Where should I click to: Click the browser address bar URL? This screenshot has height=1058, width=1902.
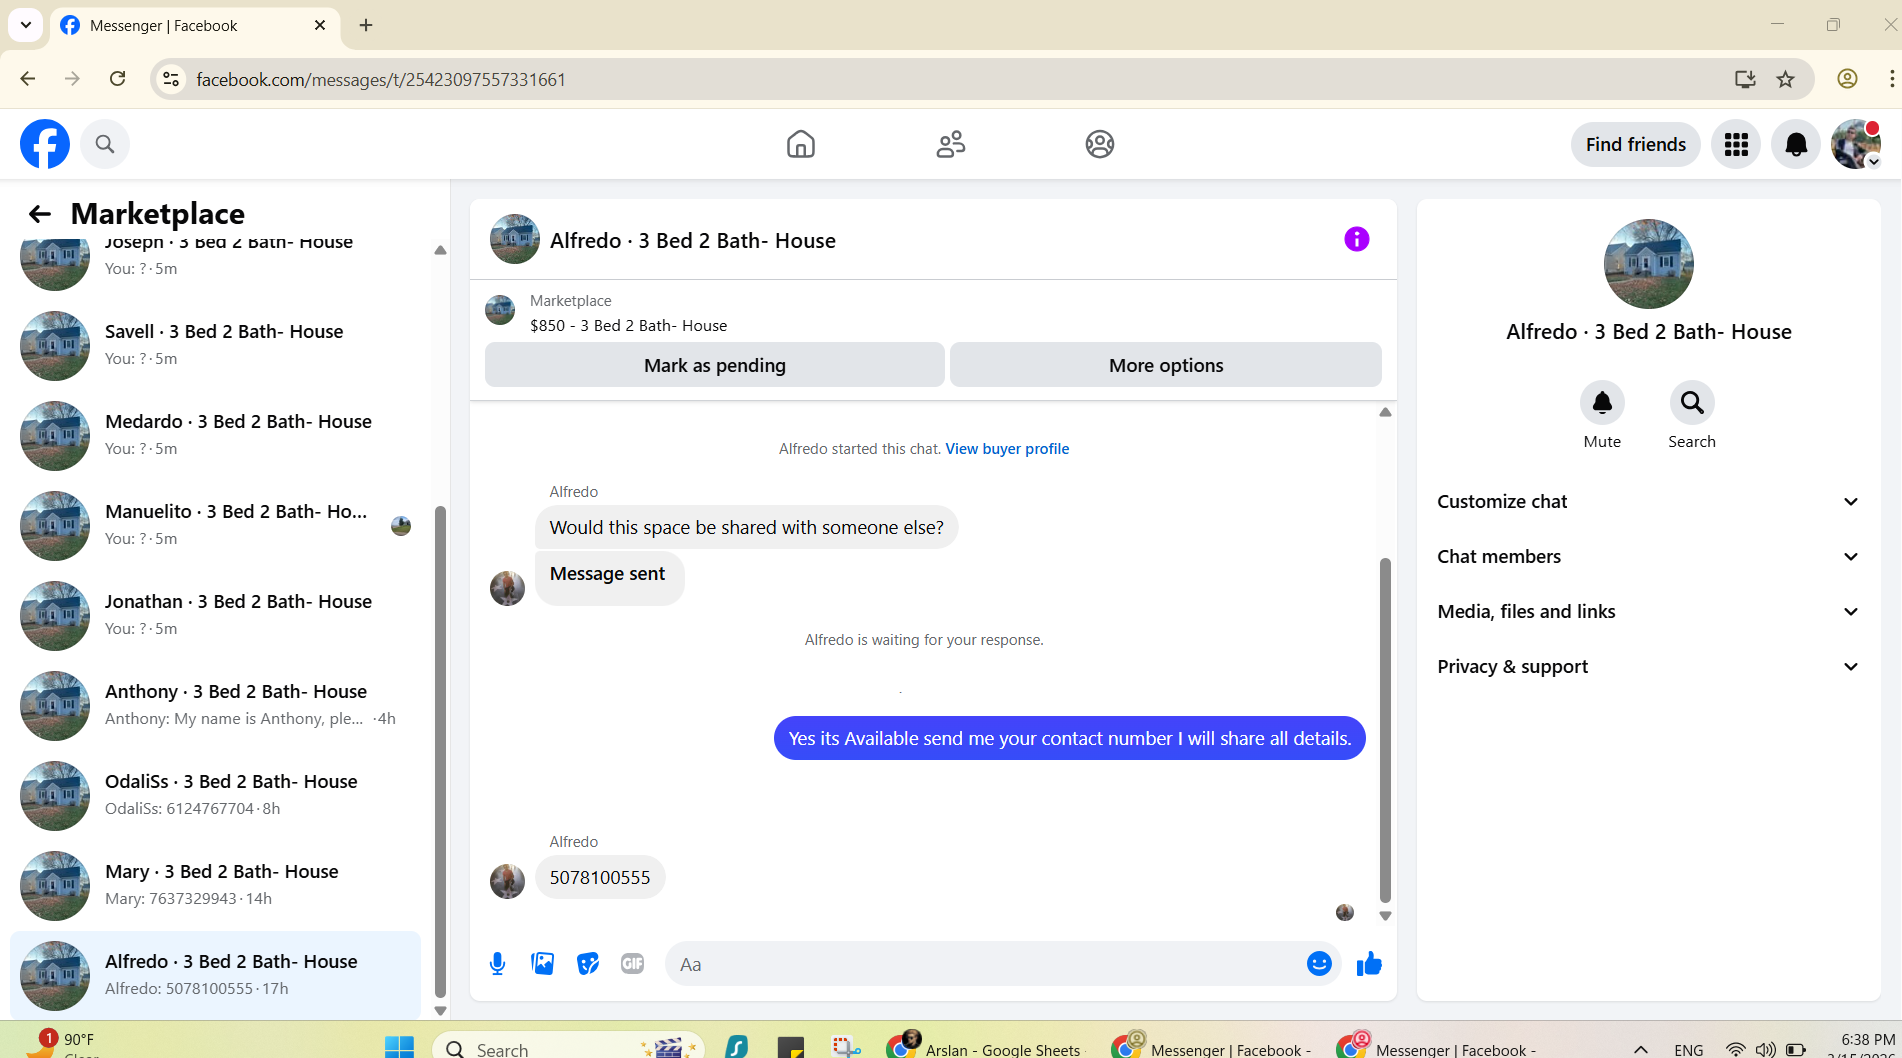coord(381,79)
